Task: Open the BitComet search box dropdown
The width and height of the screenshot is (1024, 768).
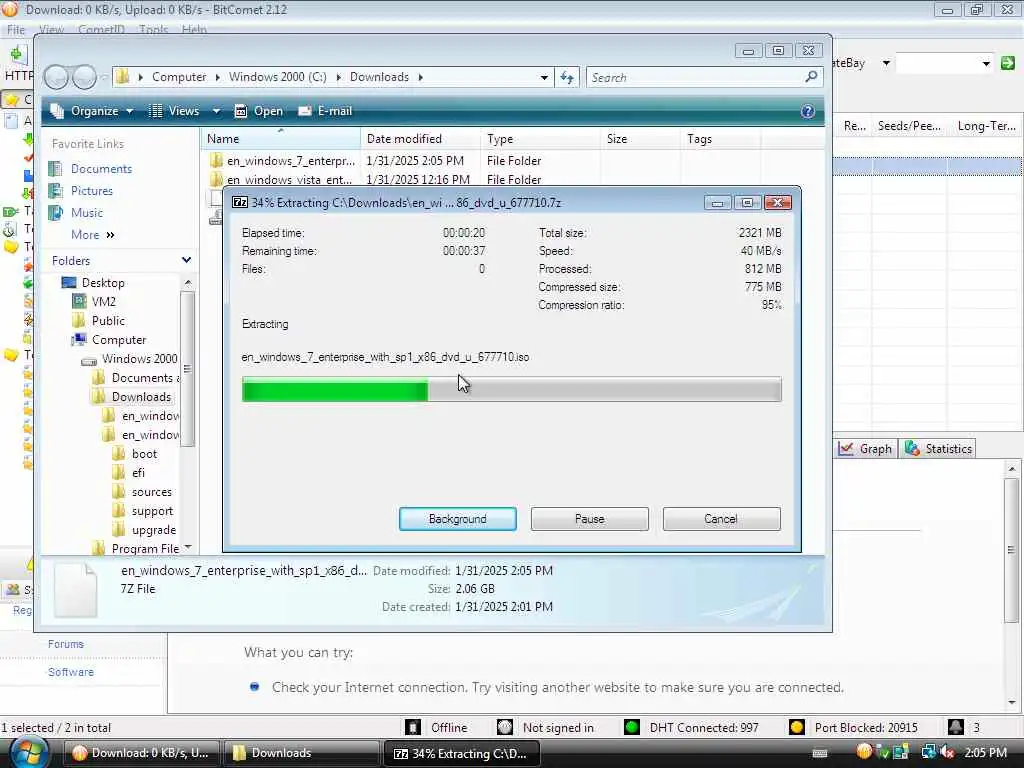Action: point(985,63)
